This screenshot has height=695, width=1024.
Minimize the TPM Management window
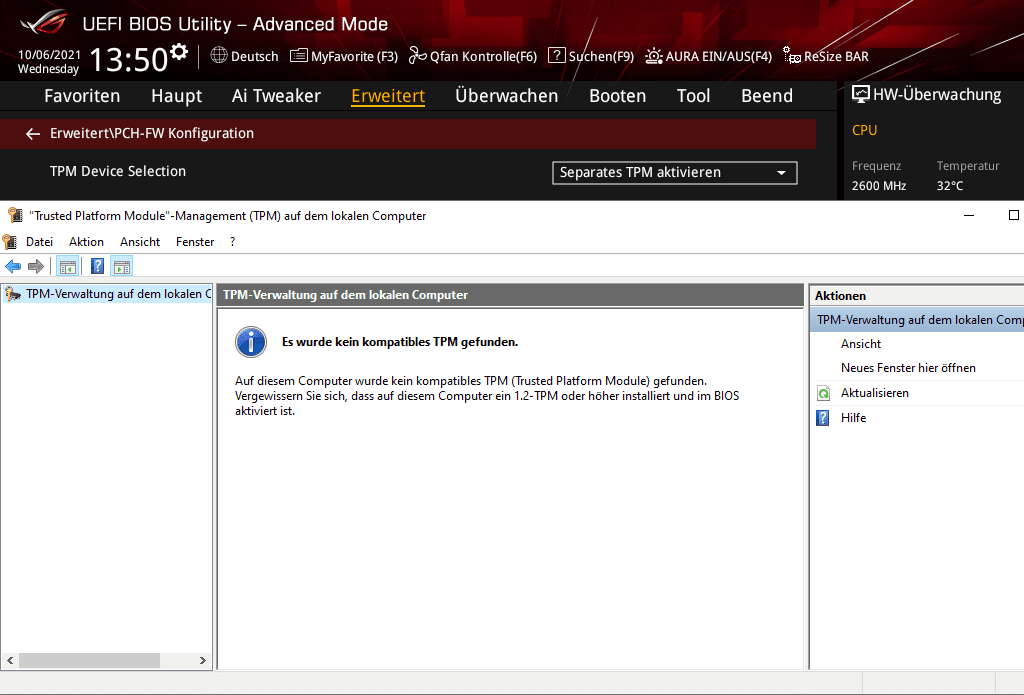click(x=969, y=215)
